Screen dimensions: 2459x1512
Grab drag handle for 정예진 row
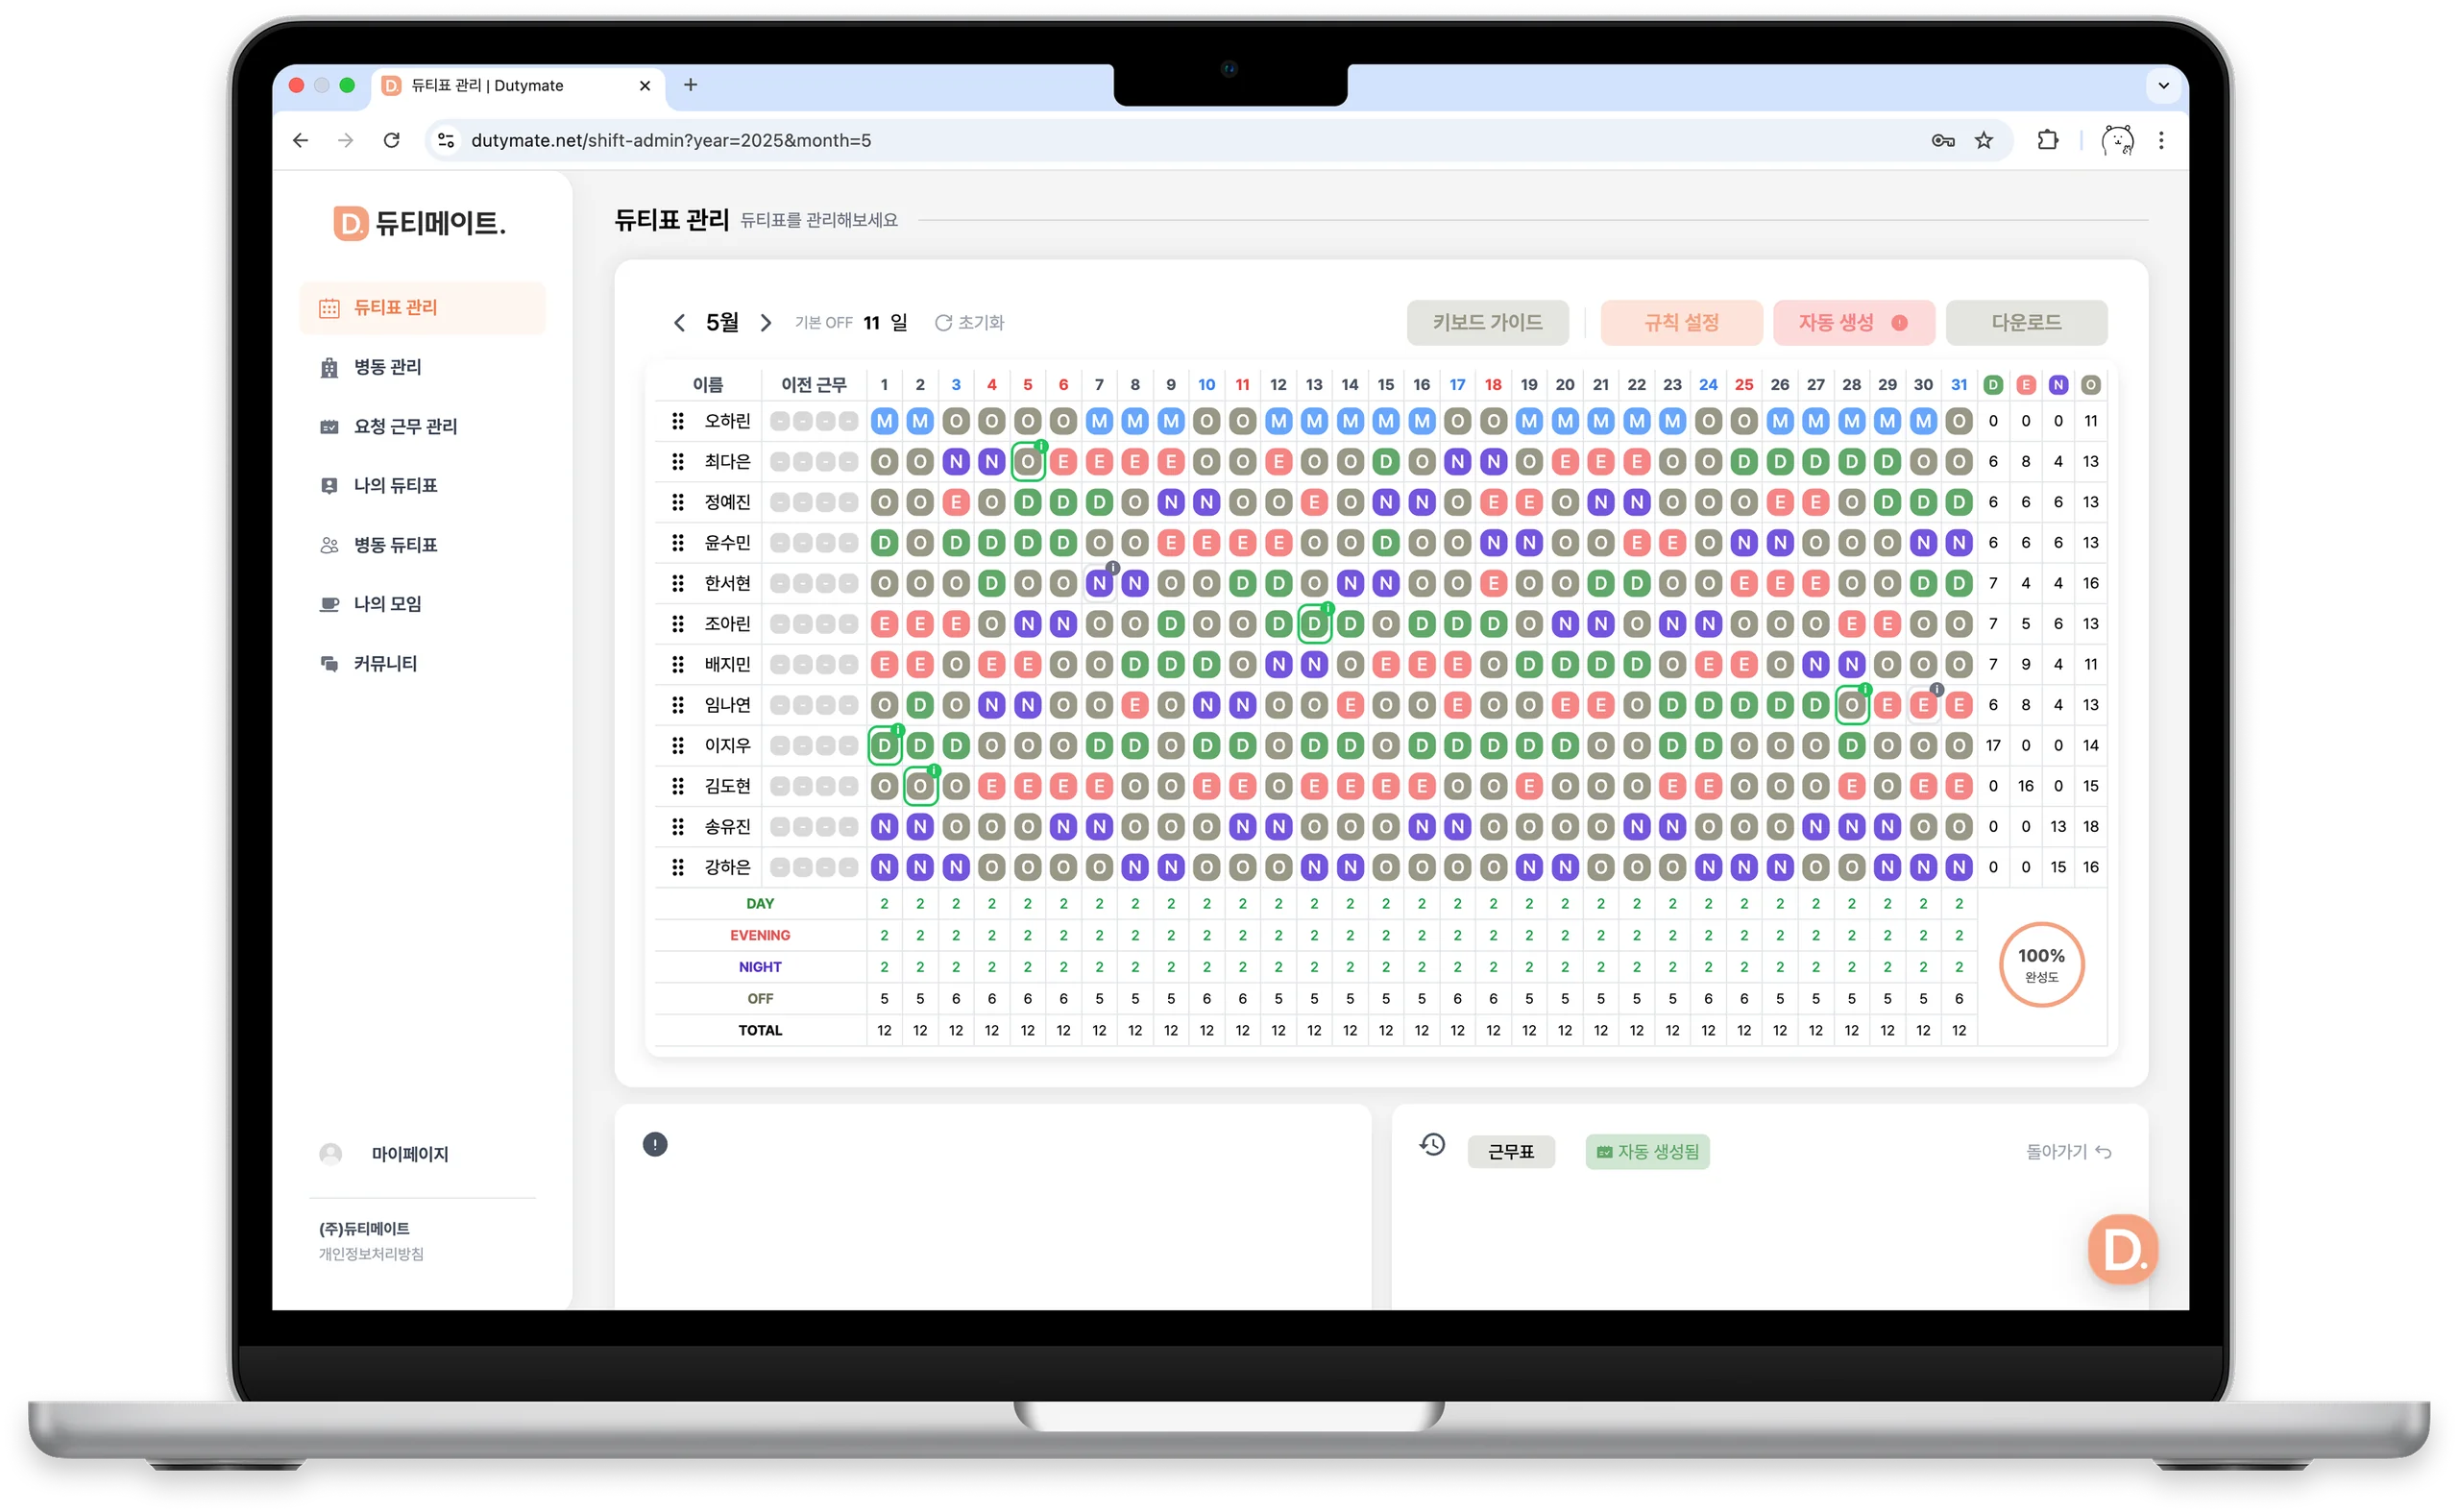pyautogui.click(x=678, y=502)
